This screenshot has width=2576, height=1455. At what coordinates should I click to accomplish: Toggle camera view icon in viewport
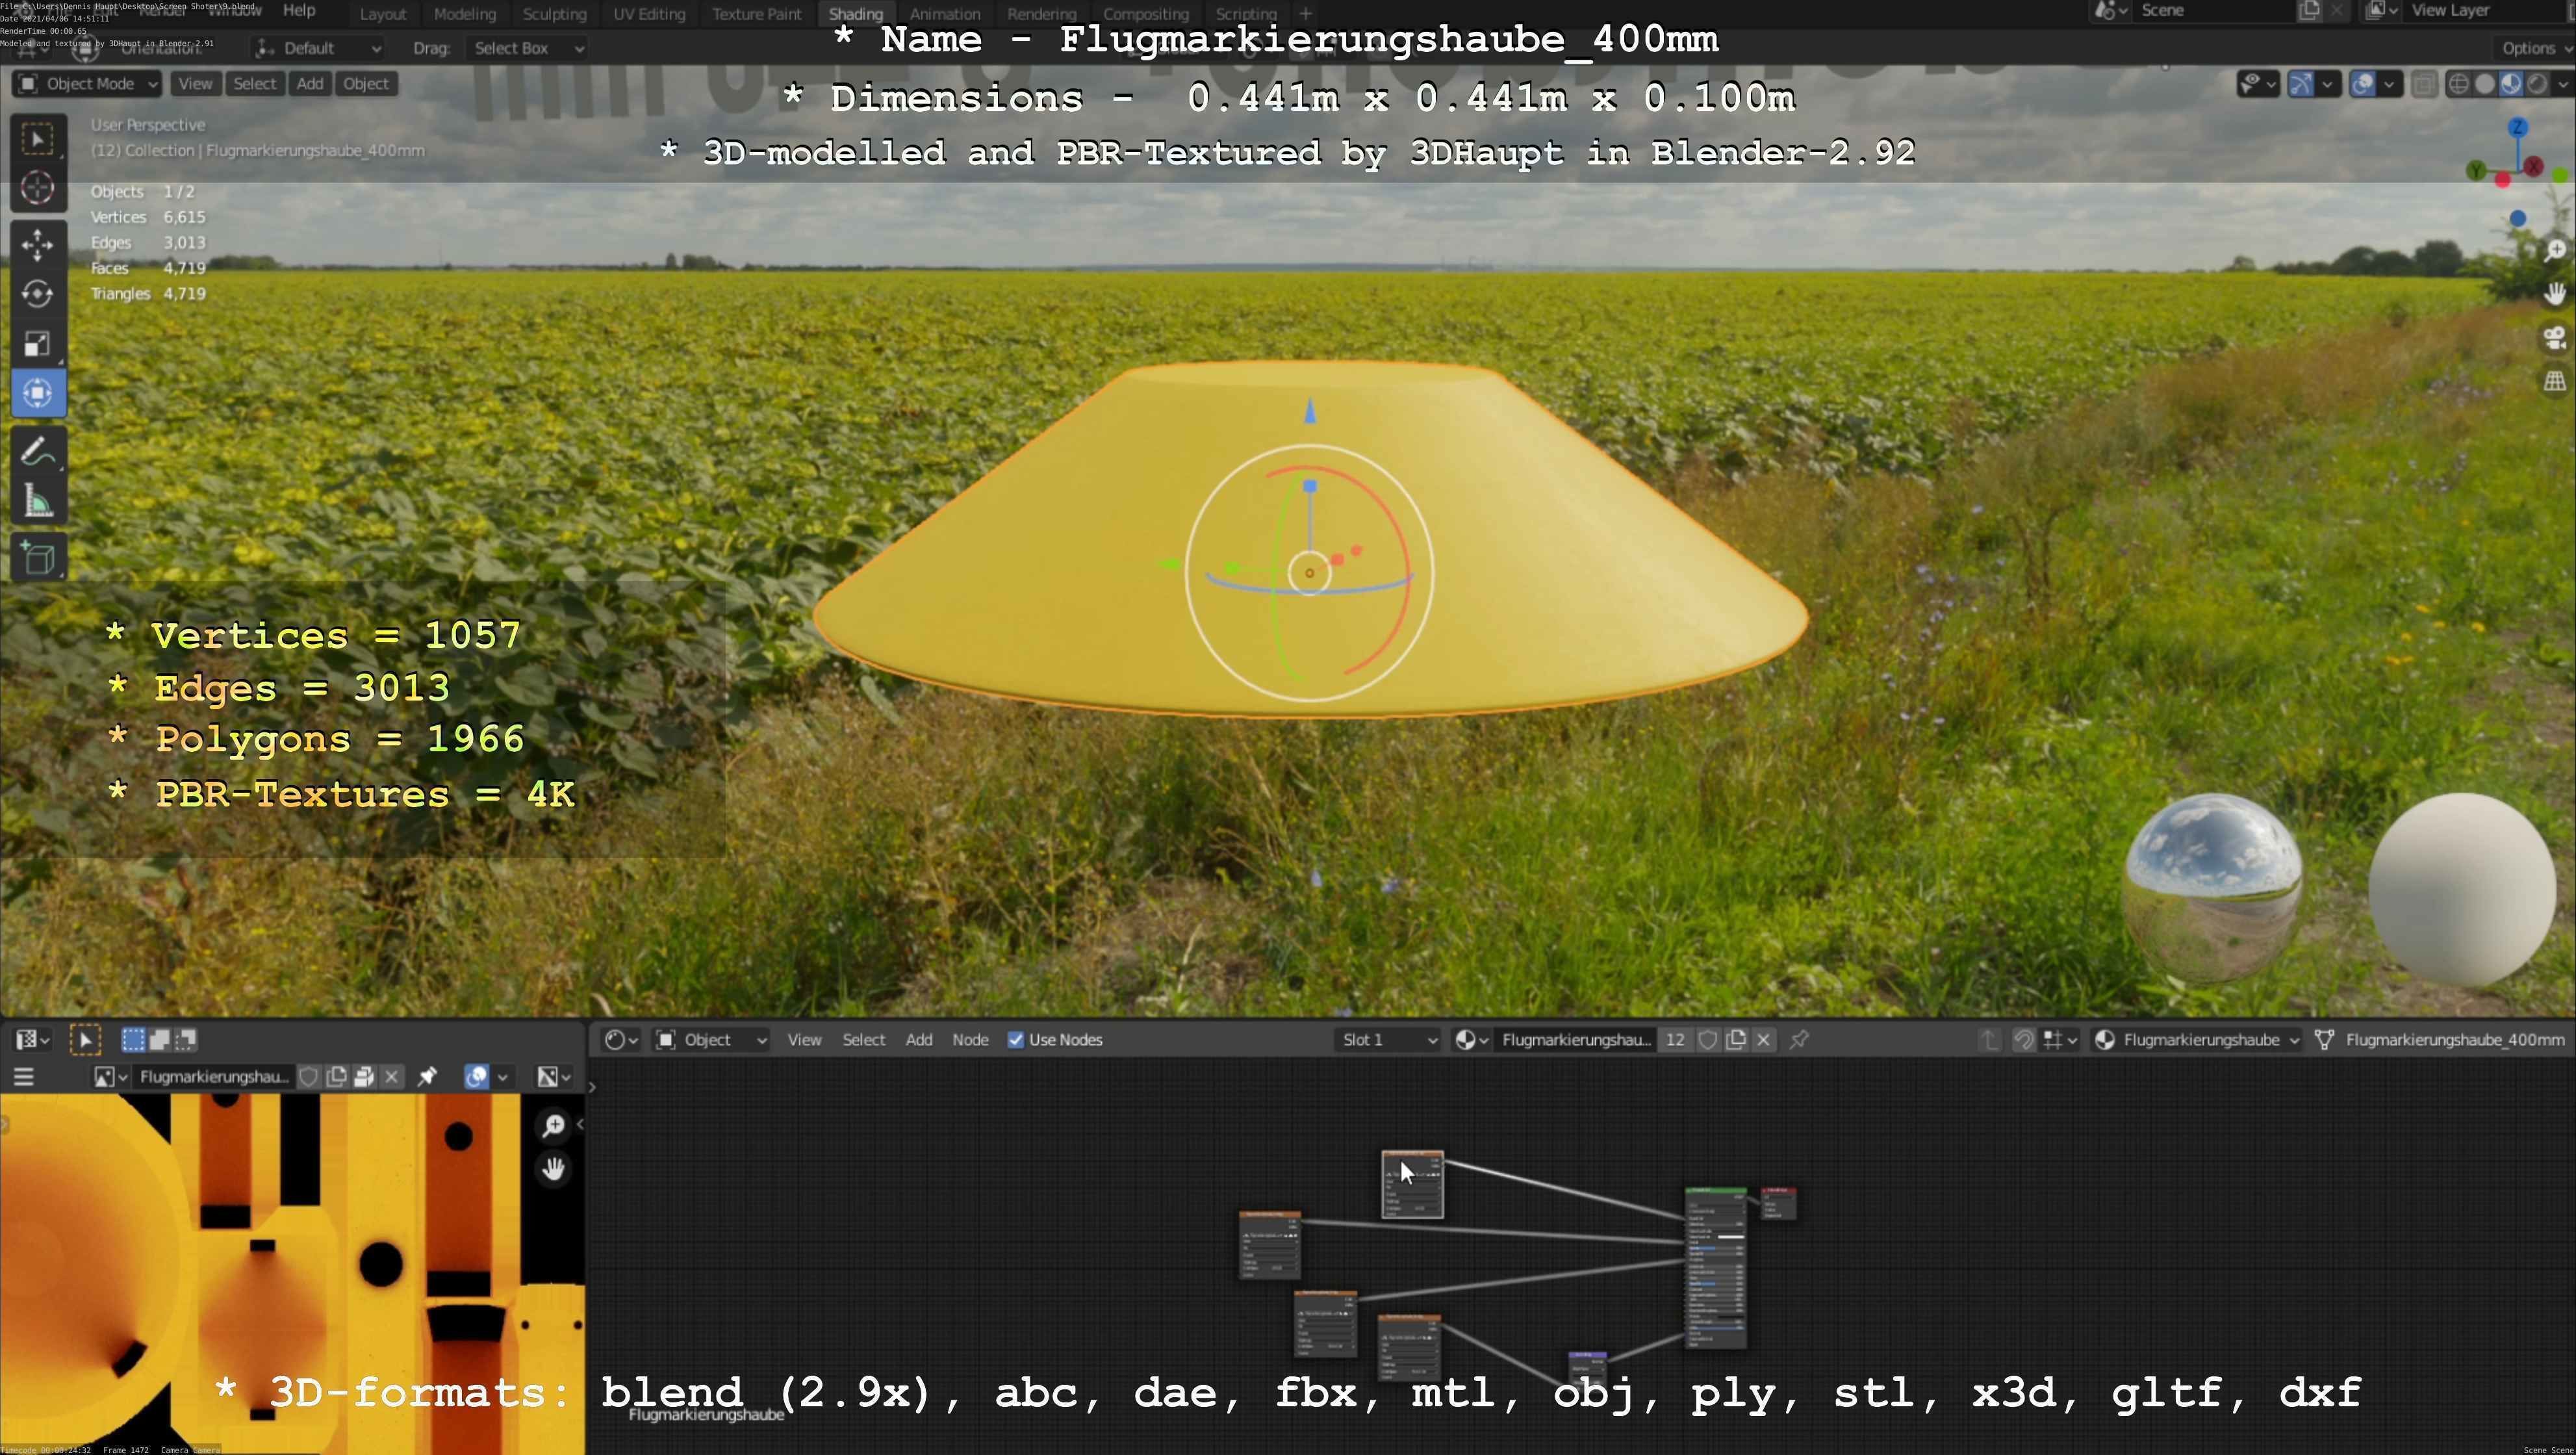click(x=2556, y=337)
